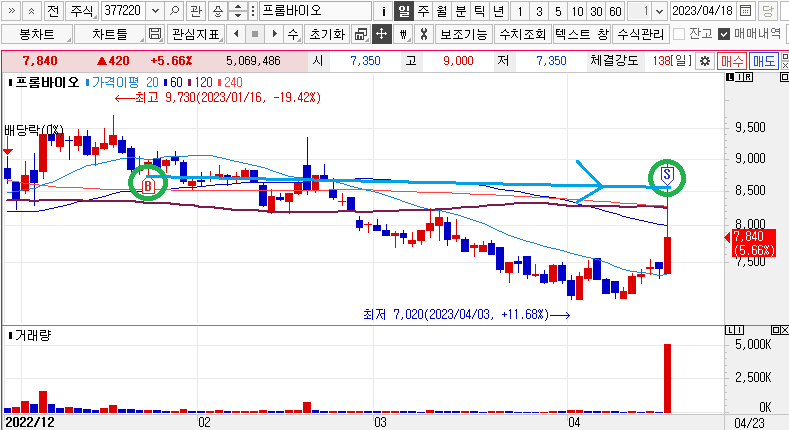Click the stock code up/down stepper

pyautogui.click(x=238, y=11)
